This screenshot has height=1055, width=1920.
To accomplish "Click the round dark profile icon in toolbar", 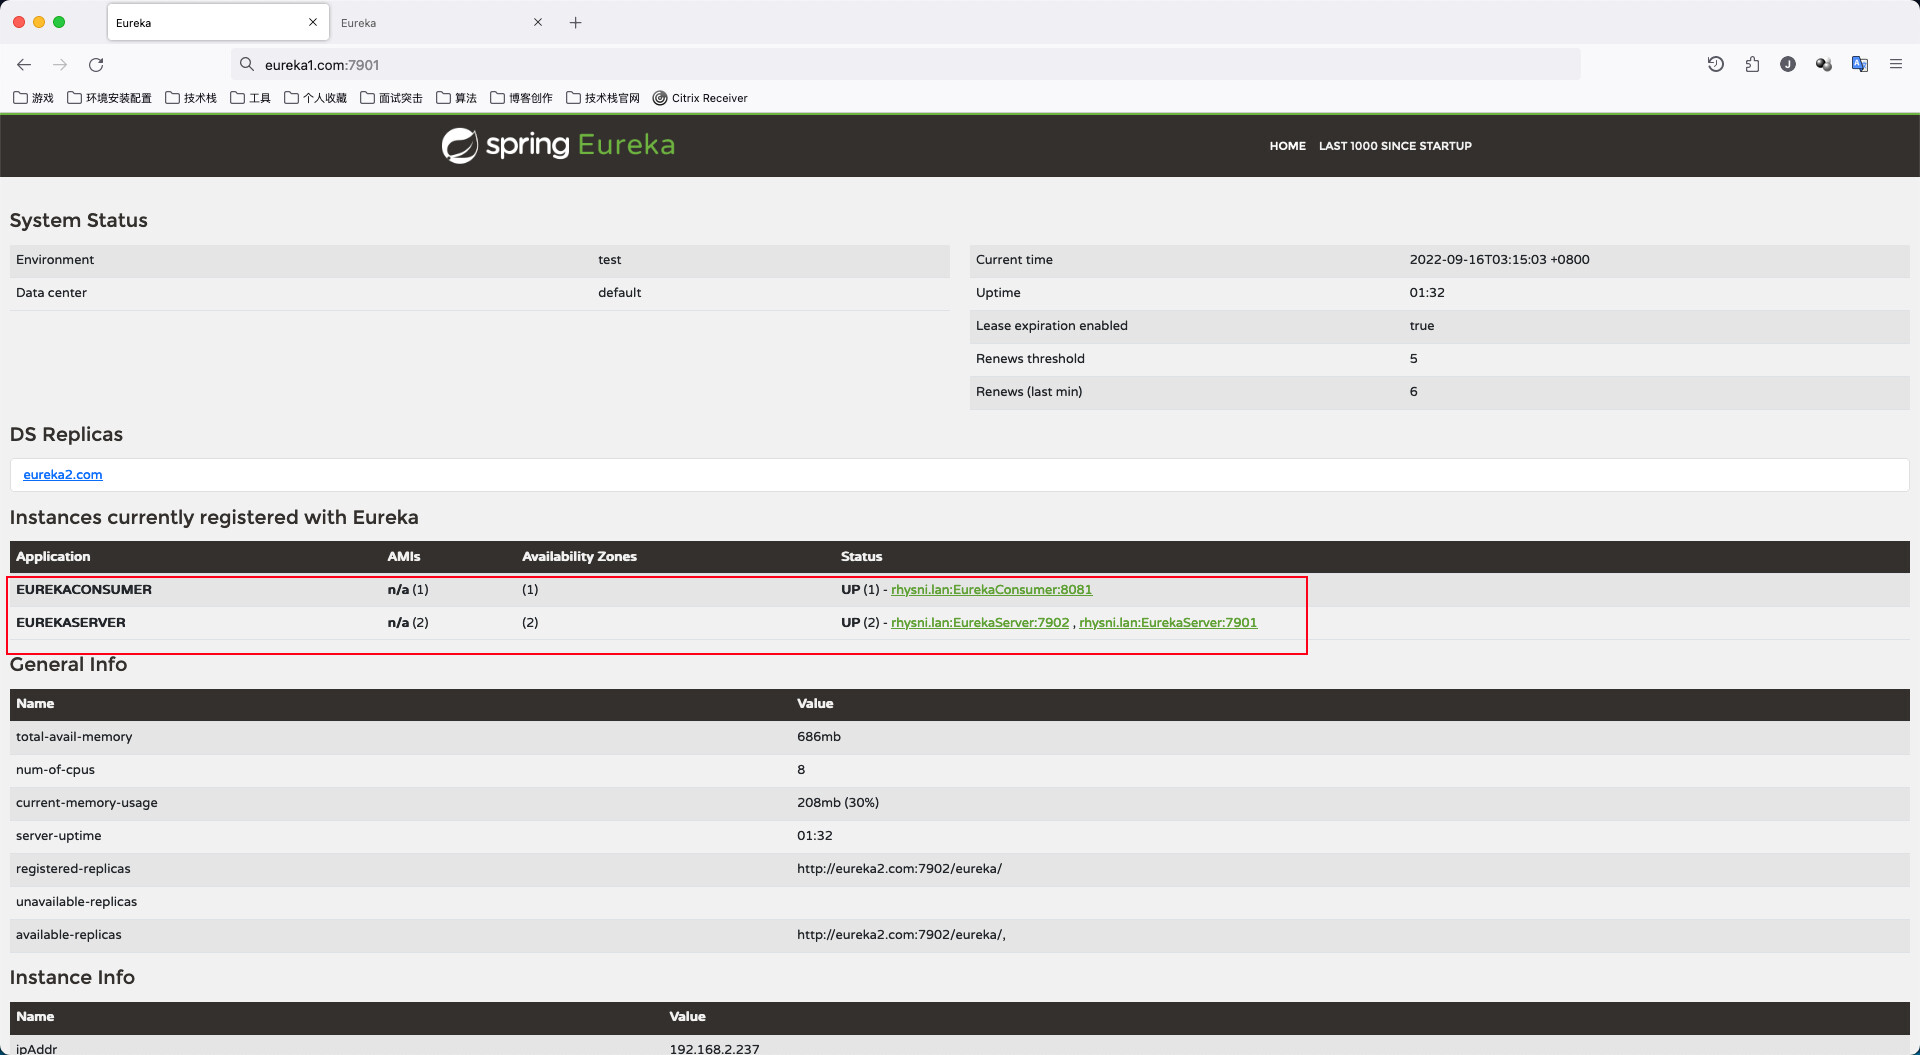I will pos(1788,64).
